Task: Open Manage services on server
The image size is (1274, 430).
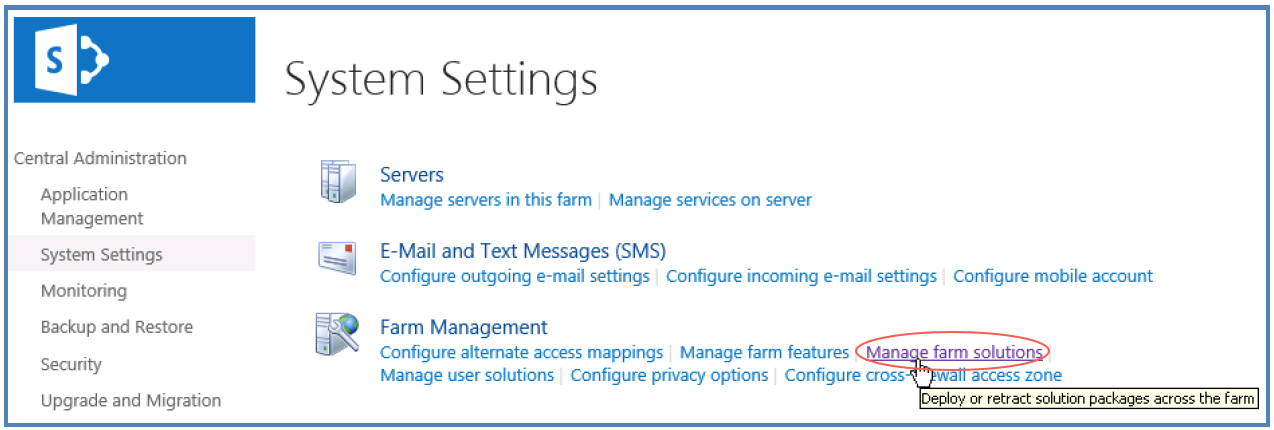Action: coord(710,200)
